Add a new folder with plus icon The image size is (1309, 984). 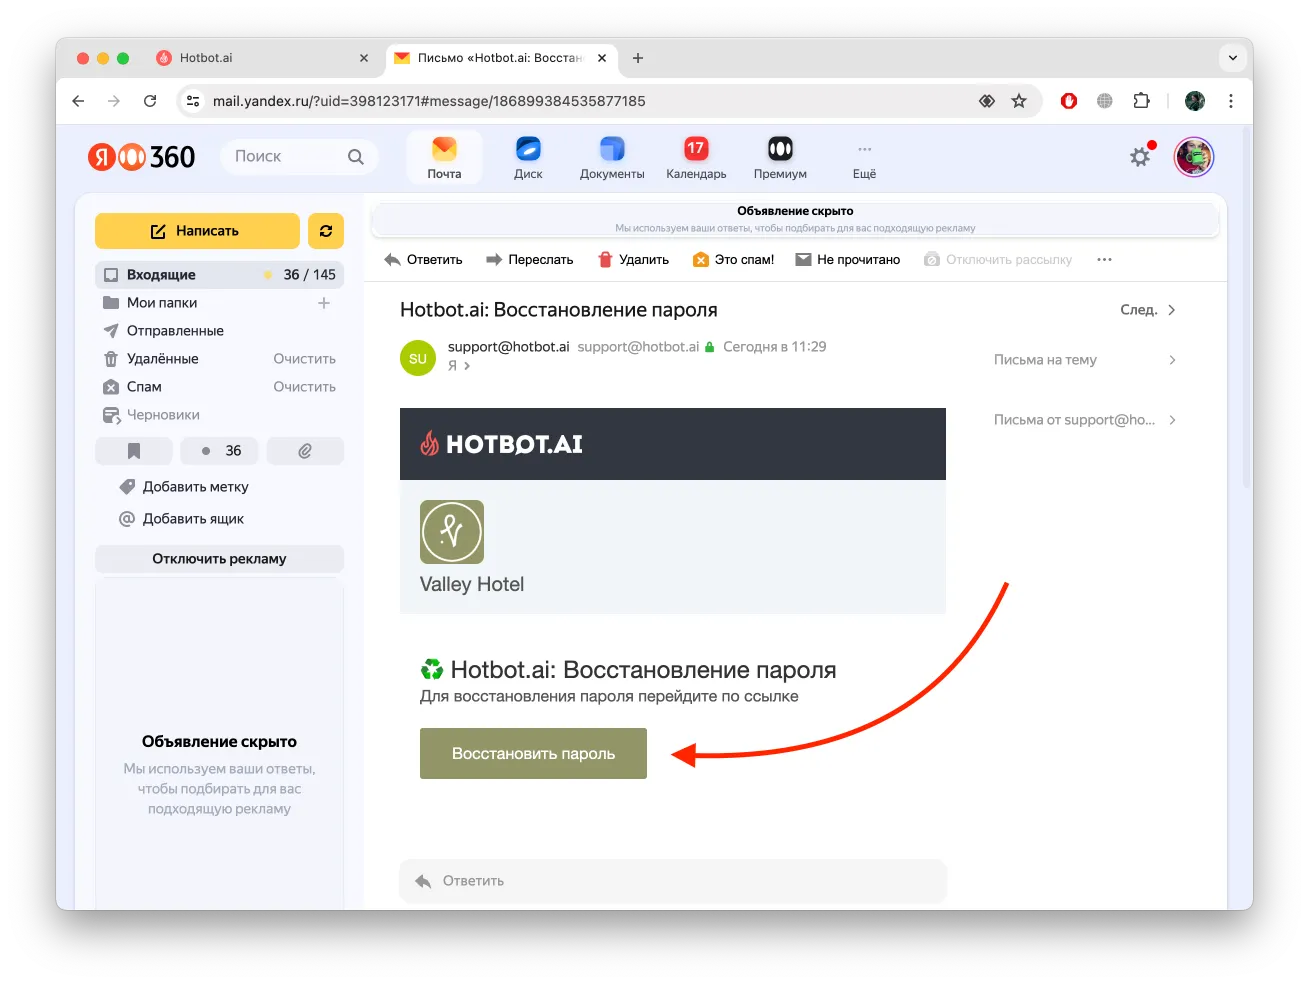point(324,303)
